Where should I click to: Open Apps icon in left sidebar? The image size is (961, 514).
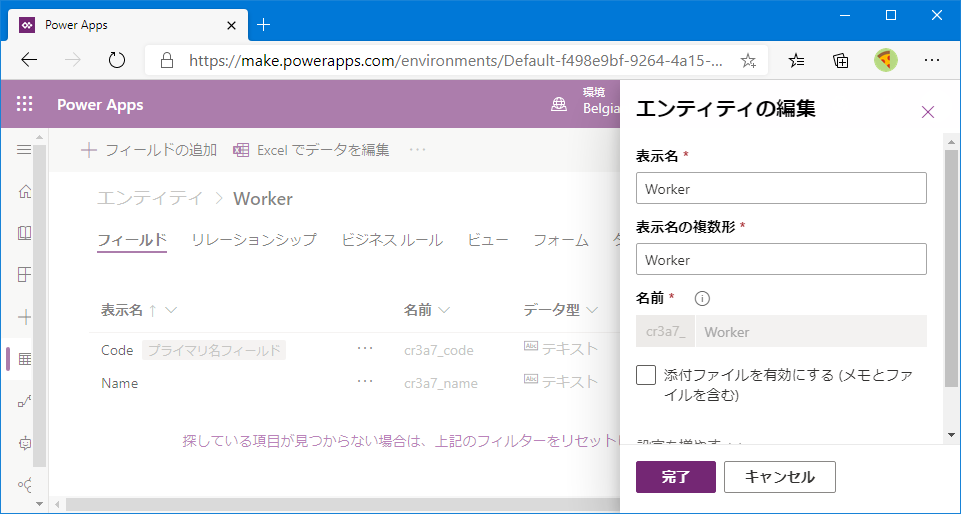[x=25, y=274]
